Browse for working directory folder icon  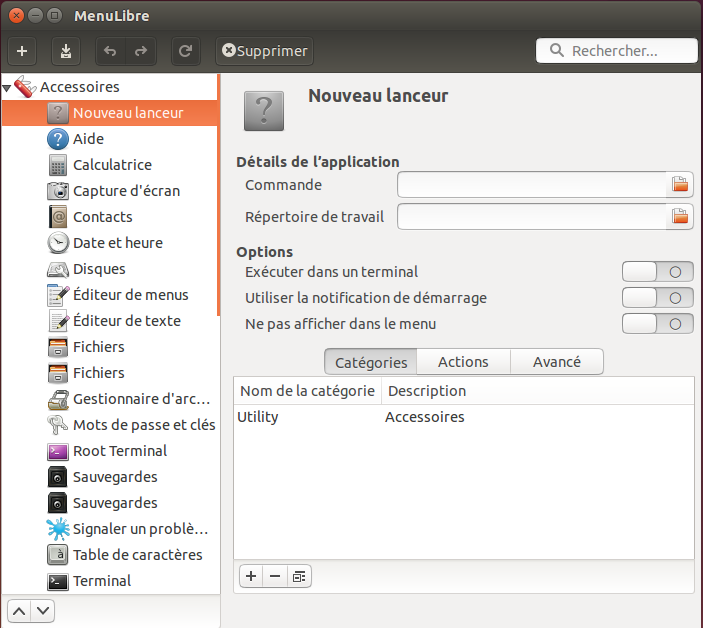tap(680, 217)
